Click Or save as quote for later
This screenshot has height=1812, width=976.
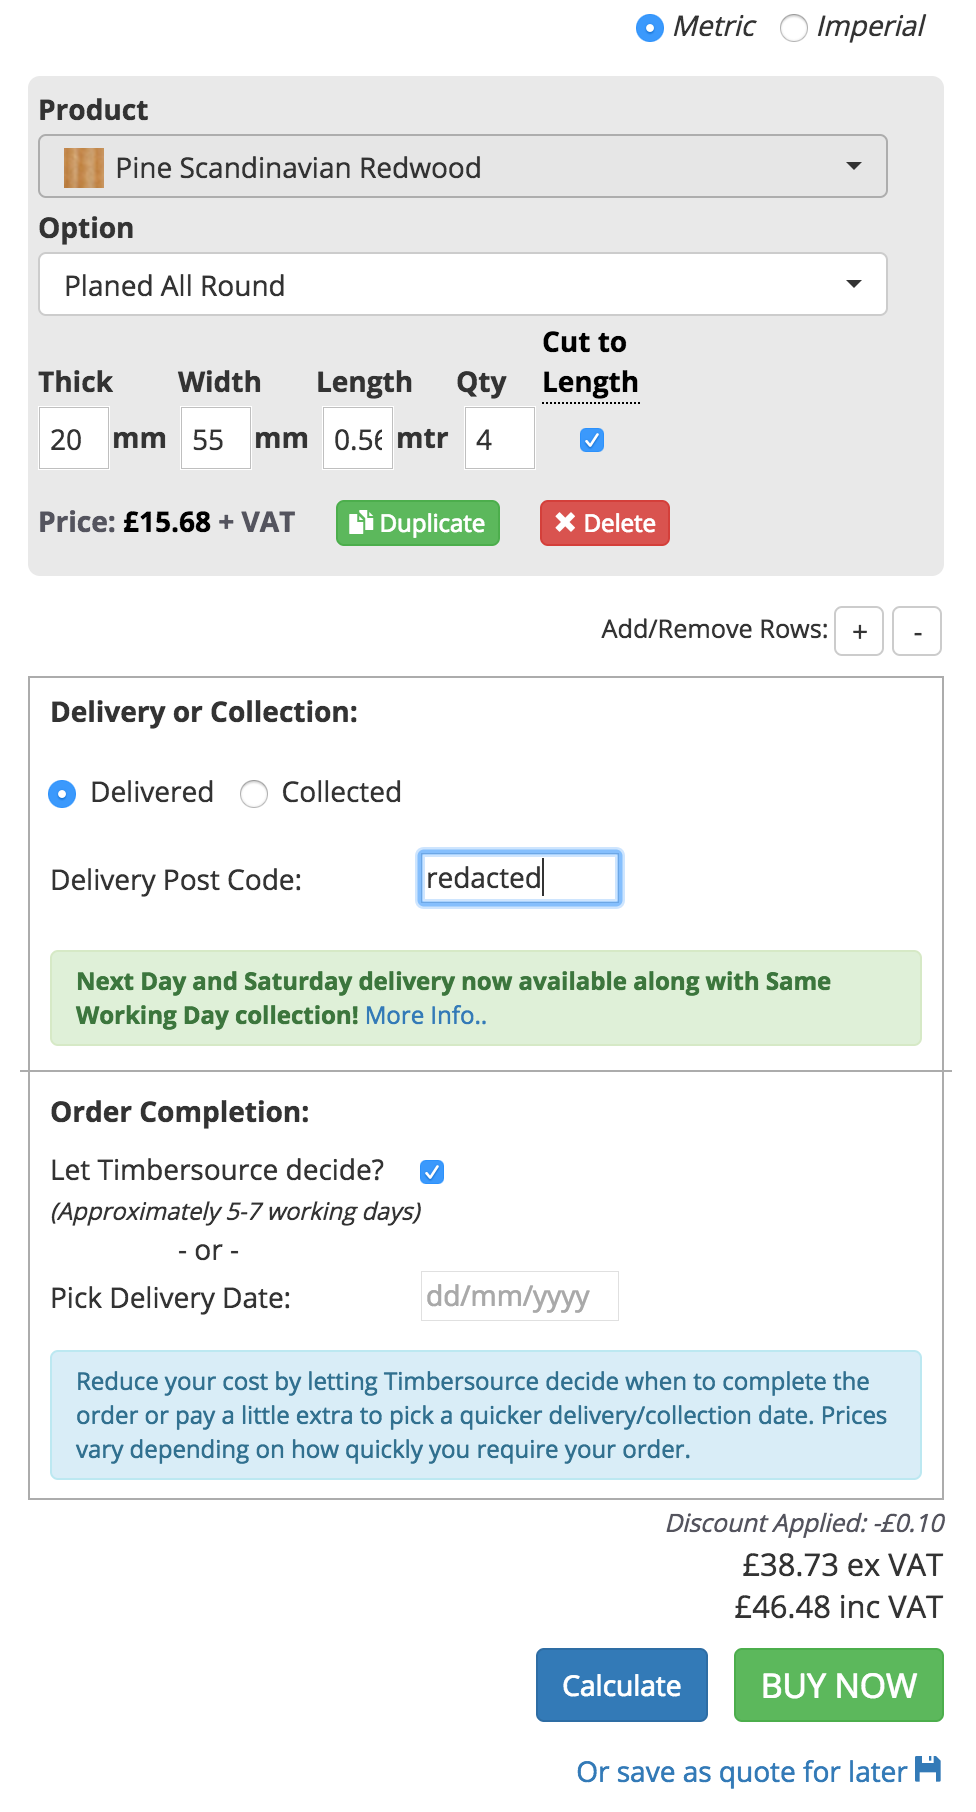pyautogui.click(x=742, y=1772)
